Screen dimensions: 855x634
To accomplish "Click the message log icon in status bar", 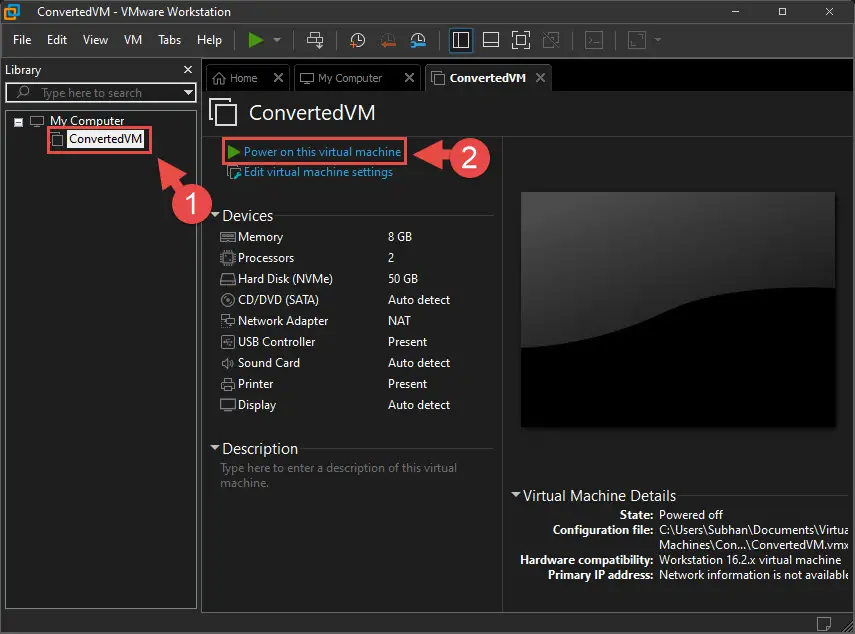I will tap(824, 624).
